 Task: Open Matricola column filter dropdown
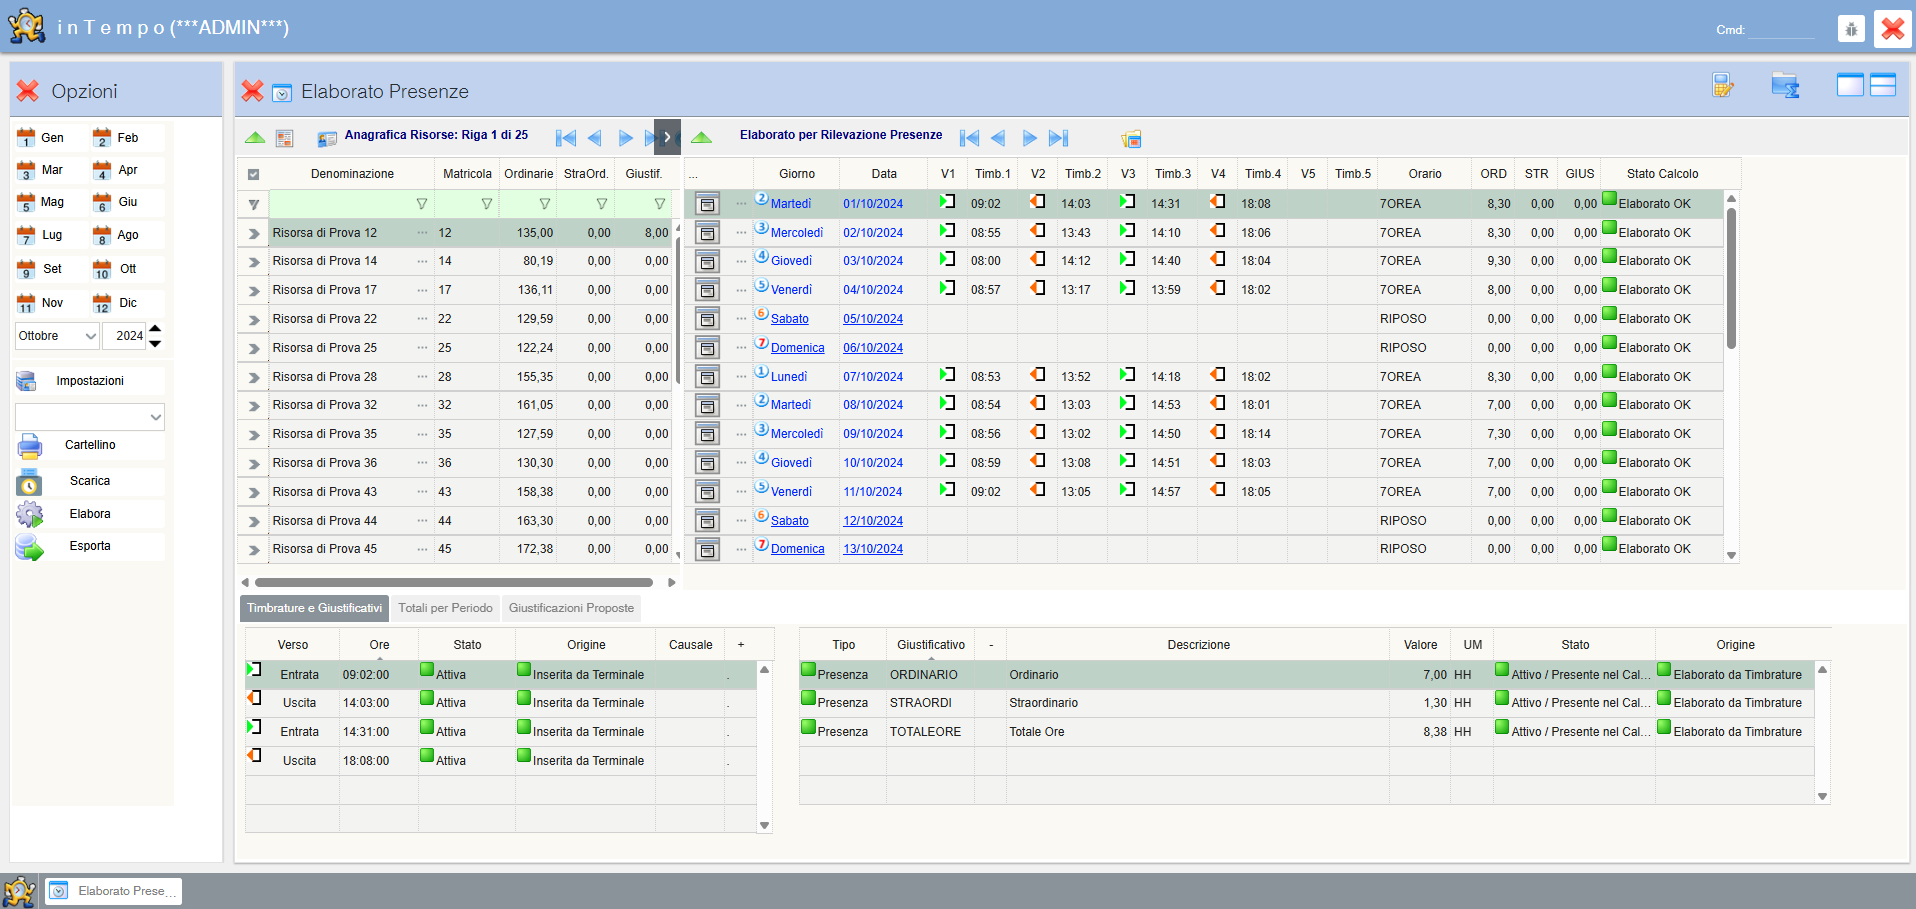point(487,204)
